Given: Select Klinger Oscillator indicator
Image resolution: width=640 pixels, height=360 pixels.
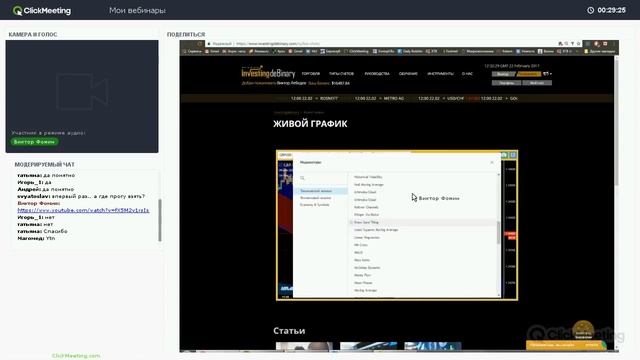Looking at the screenshot, I should tap(367, 215).
